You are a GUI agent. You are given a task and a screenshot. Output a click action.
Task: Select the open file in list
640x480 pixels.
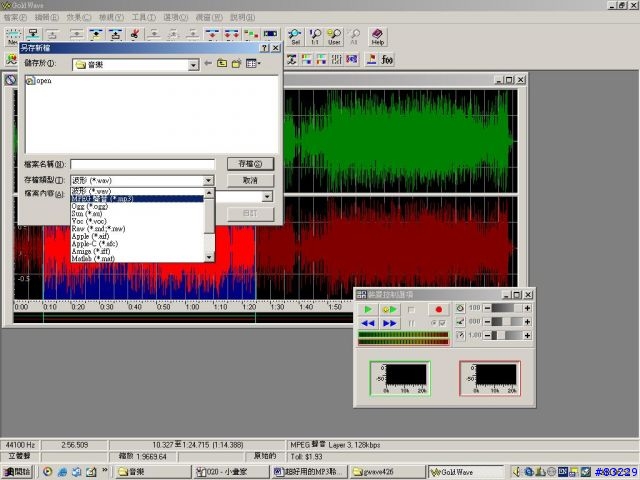(39, 81)
